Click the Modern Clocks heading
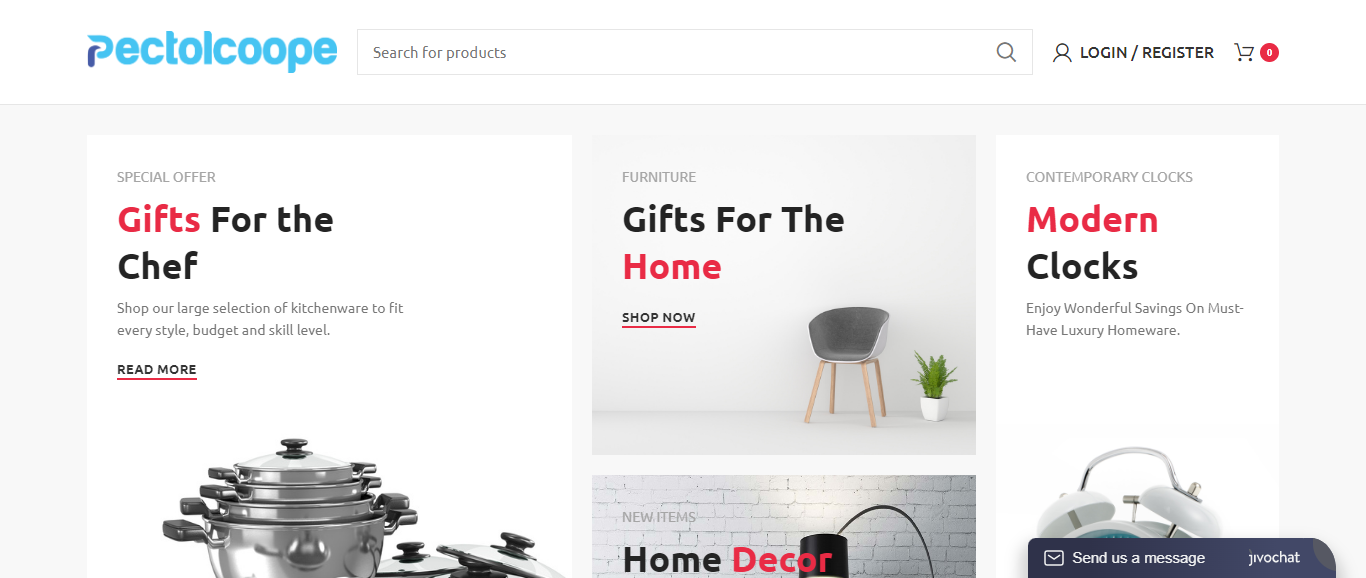 [x=1092, y=243]
